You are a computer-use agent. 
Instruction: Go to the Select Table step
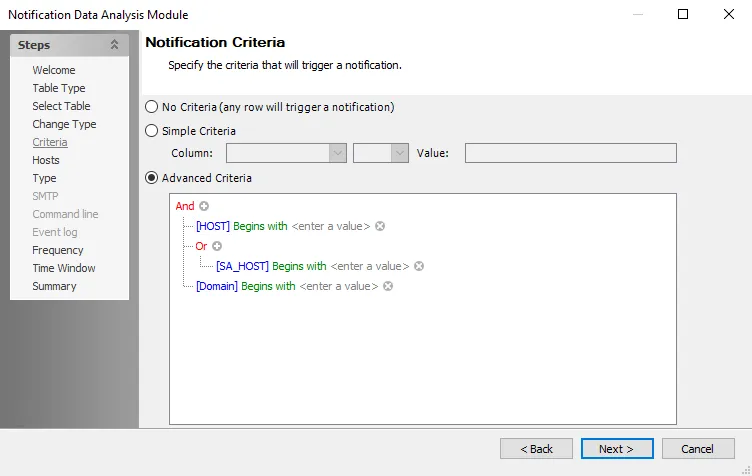click(61, 106)
